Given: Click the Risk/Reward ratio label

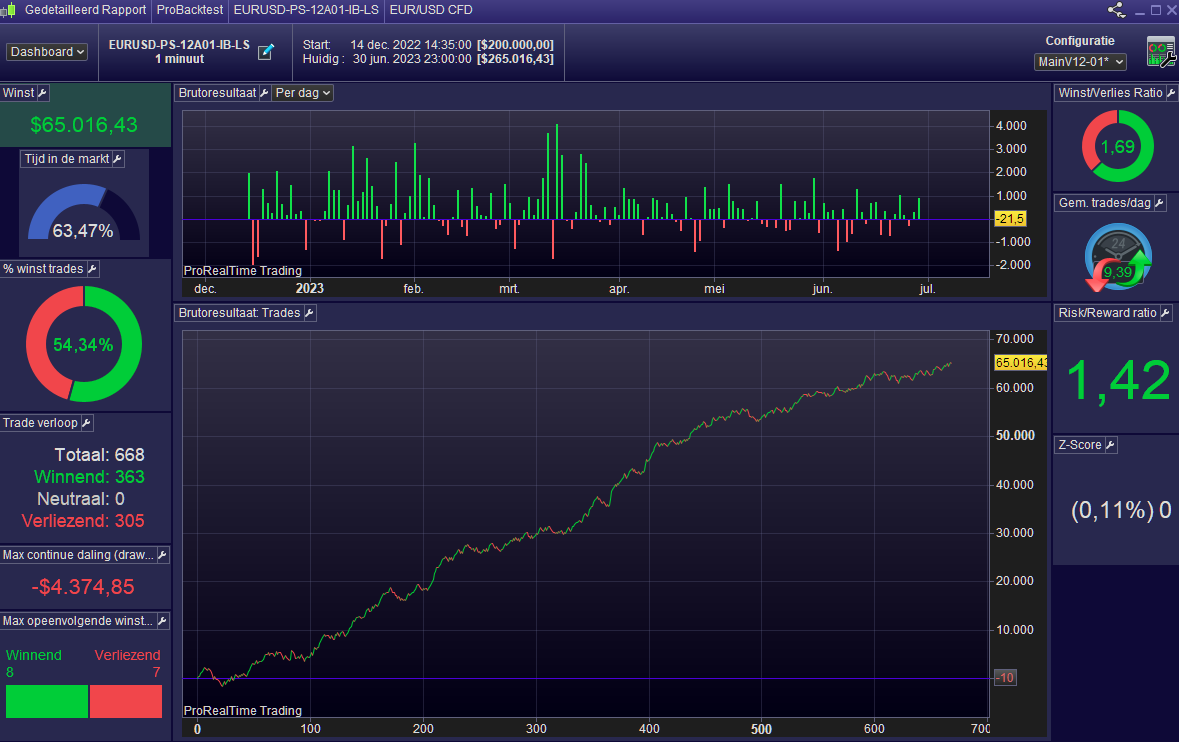Looking at the screenshot, I should (1107, 313).
